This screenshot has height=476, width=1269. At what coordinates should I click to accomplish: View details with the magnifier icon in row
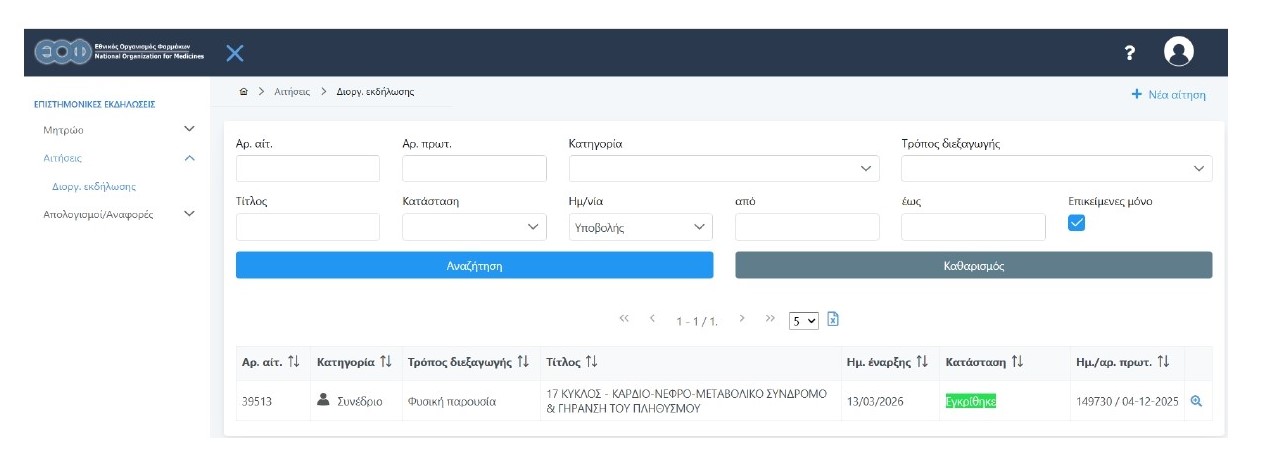[1195, 401]
